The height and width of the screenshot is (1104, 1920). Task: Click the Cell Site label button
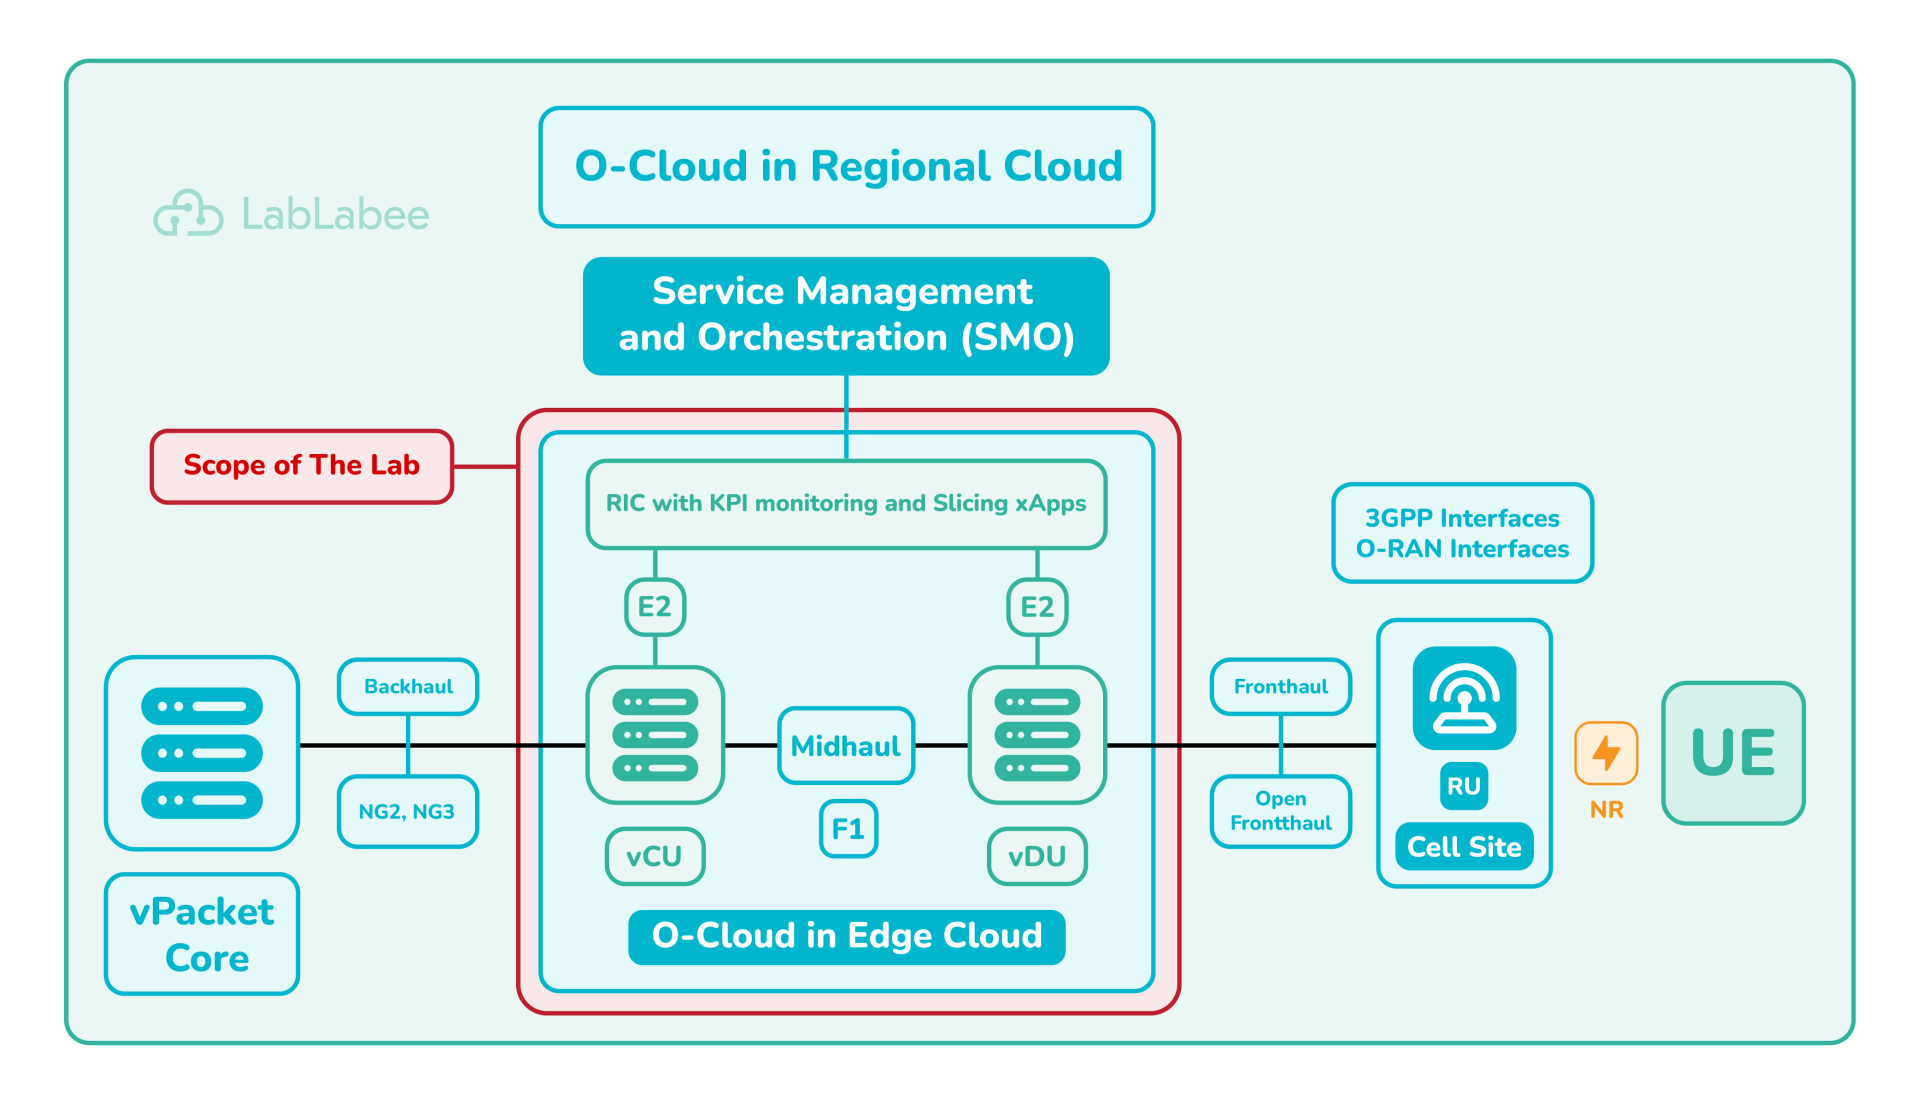(1463, 846)
